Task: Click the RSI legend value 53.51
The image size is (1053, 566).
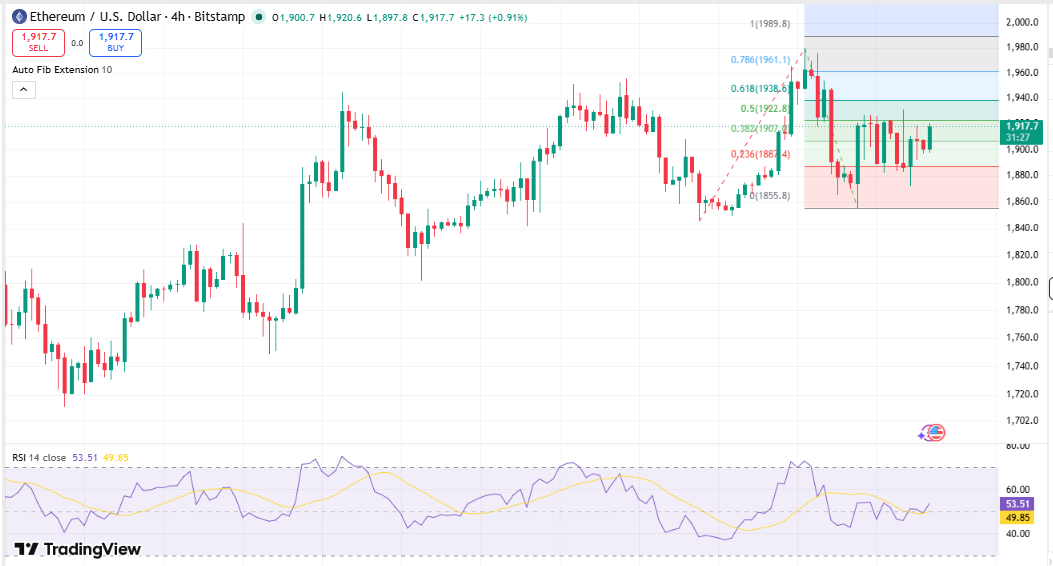Action: click(x=85, y=458)
